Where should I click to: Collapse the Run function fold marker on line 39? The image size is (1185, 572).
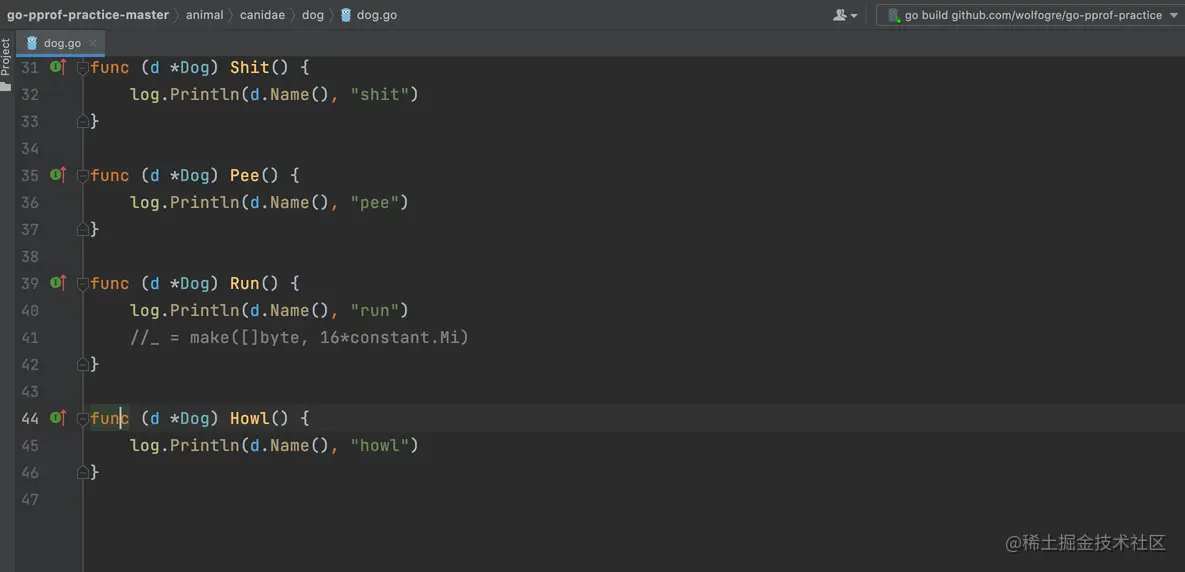click(83, 284)
